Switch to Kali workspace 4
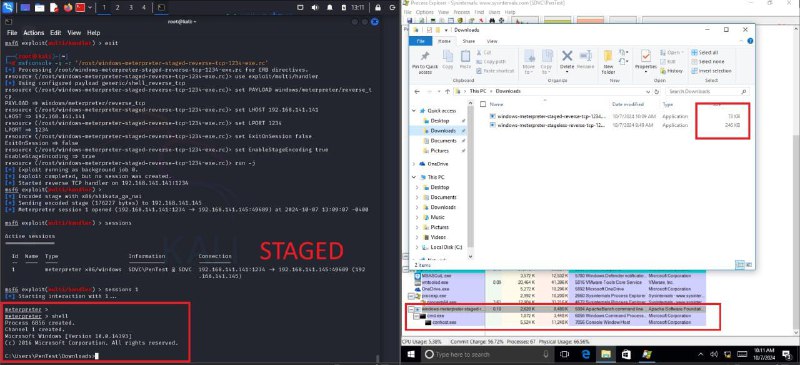Image resolution: width=800 pixels, height=365 pixels. click(x=143, y=8)
